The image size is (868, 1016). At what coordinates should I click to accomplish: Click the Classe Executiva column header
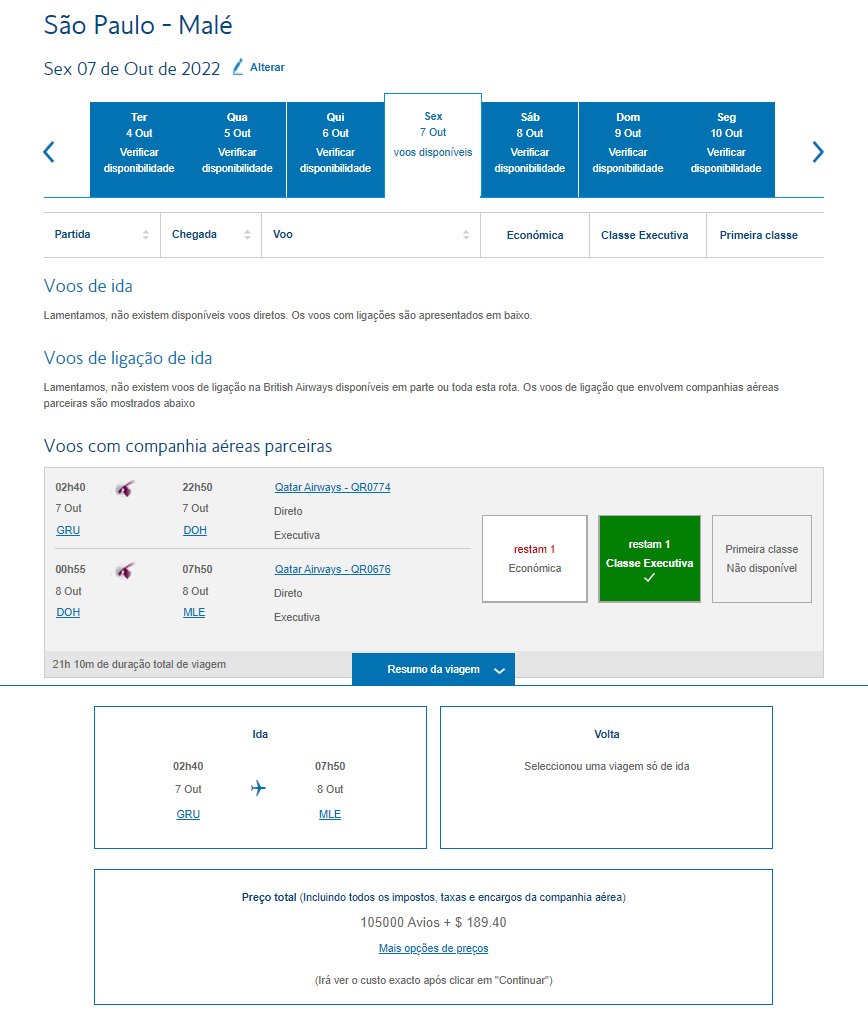pyautogui.click(x=645, y=235)
